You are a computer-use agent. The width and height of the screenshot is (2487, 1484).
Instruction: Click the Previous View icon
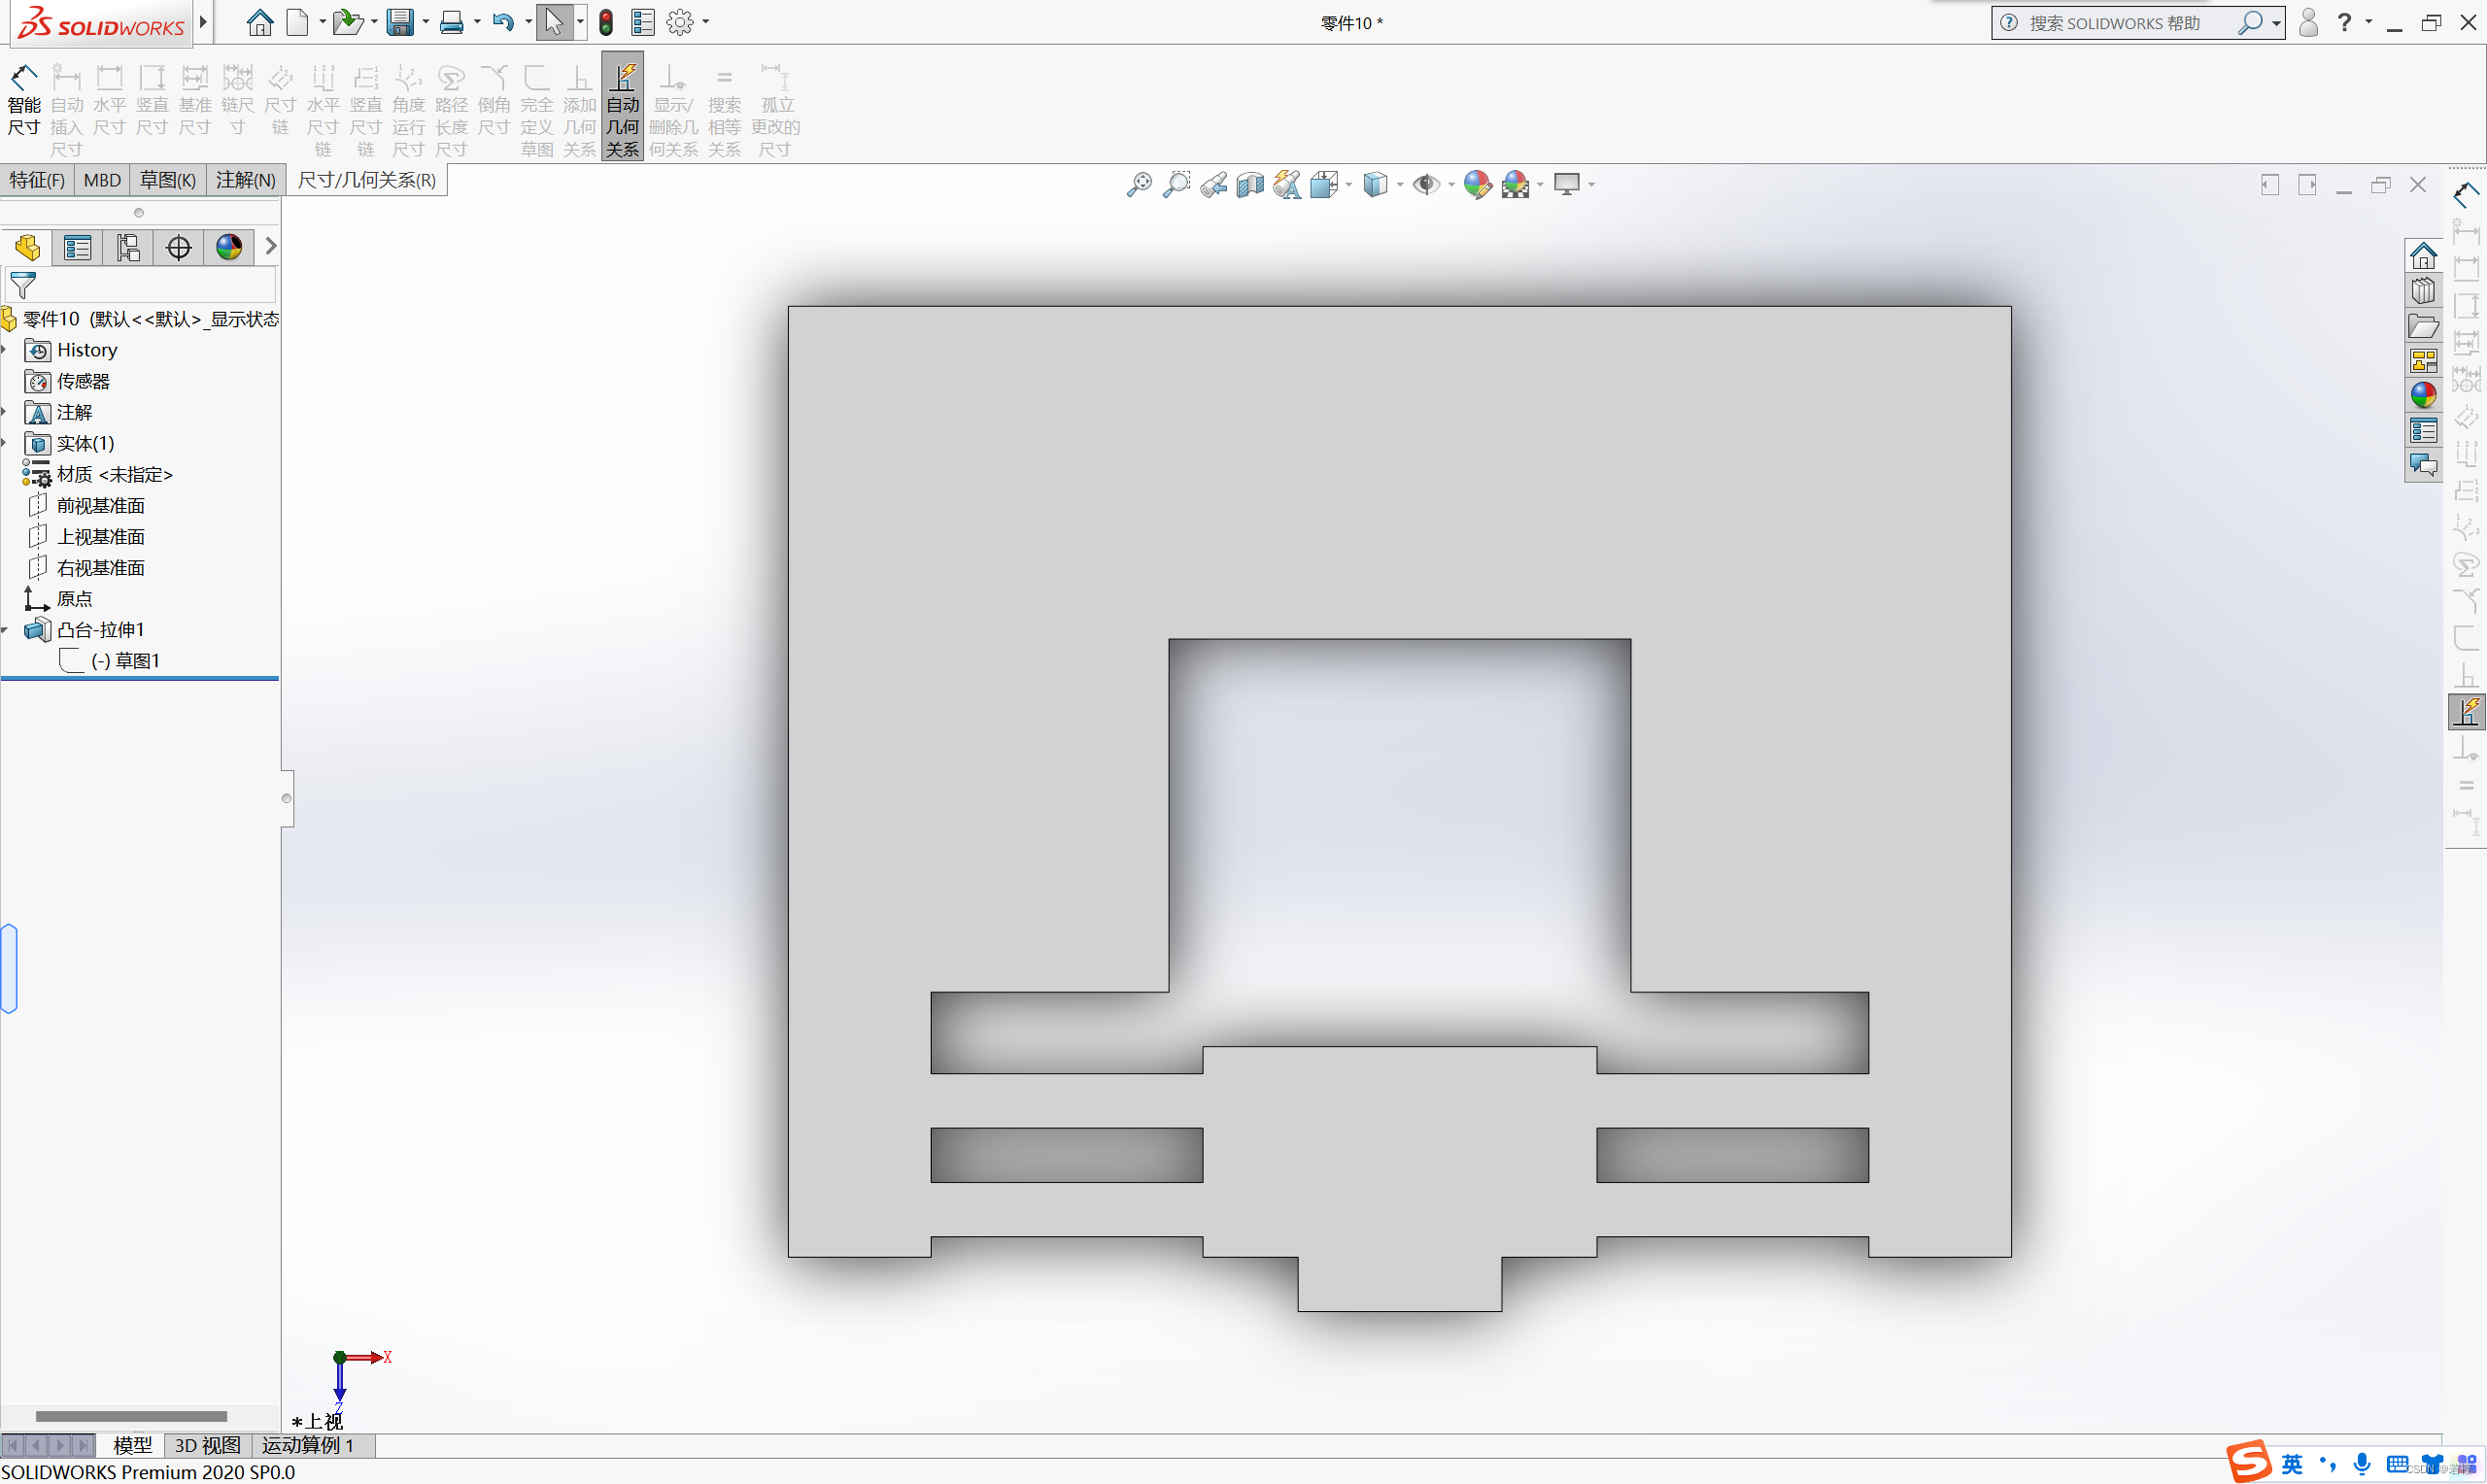[1214, 185]
